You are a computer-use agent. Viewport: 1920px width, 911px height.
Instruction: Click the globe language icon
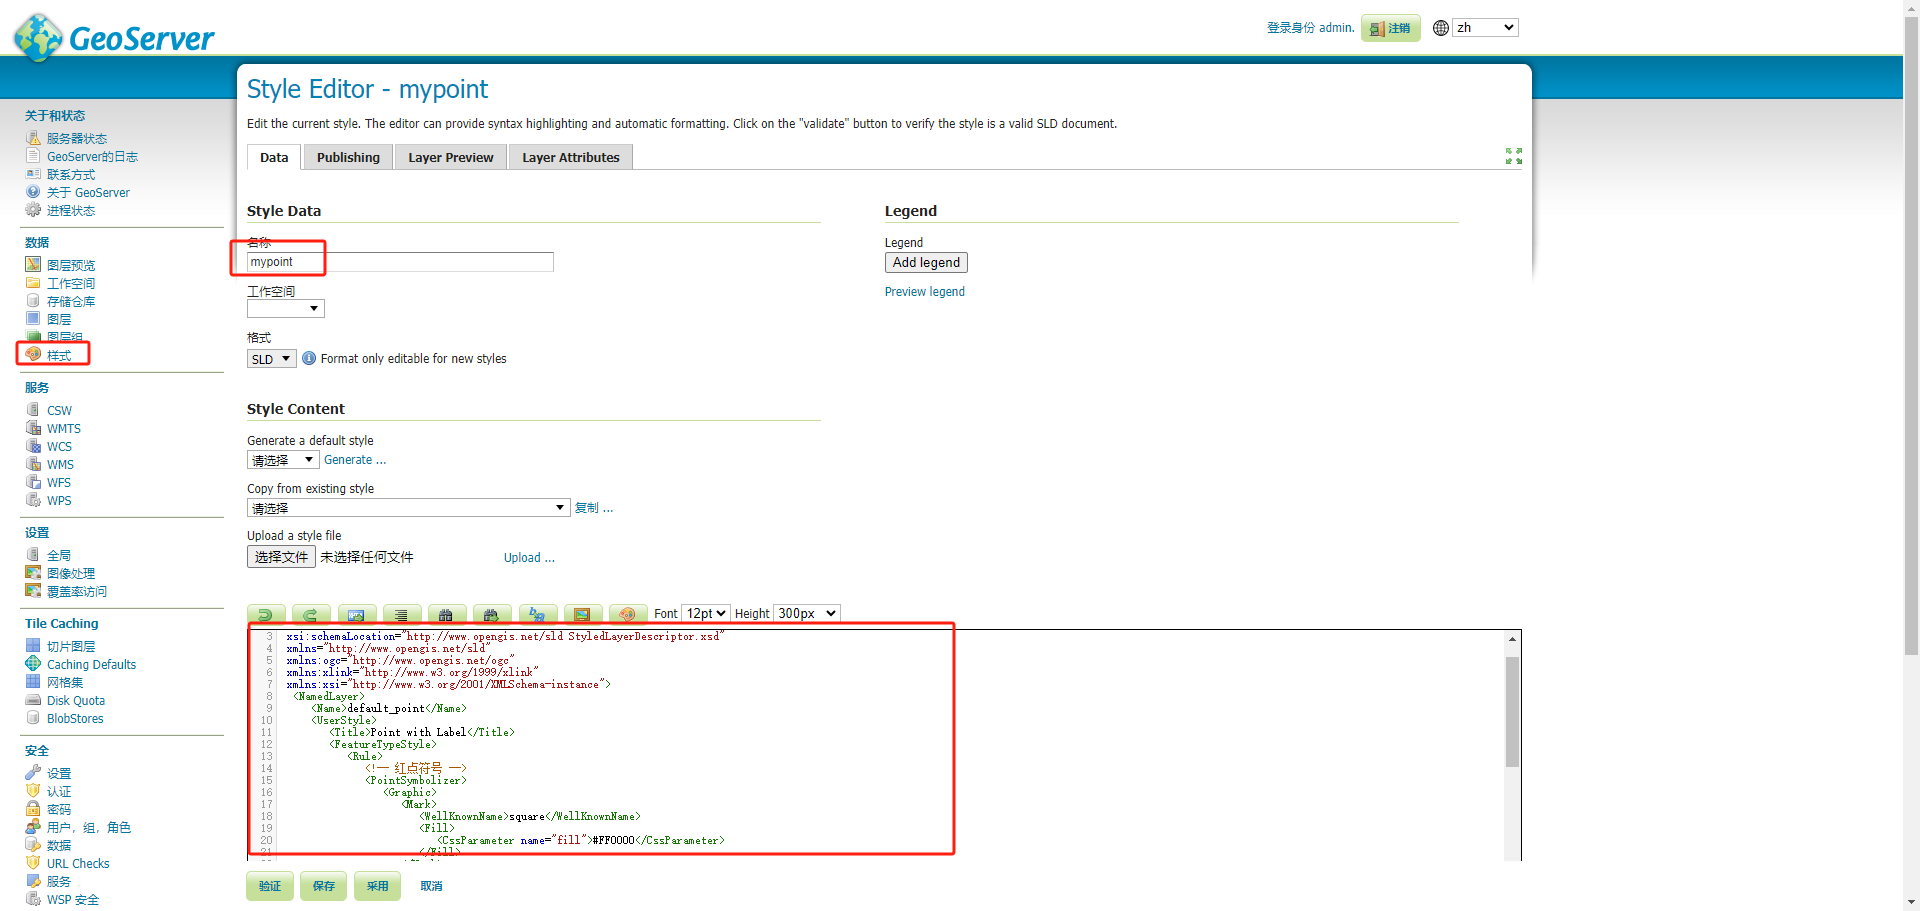coord(1441,28)
